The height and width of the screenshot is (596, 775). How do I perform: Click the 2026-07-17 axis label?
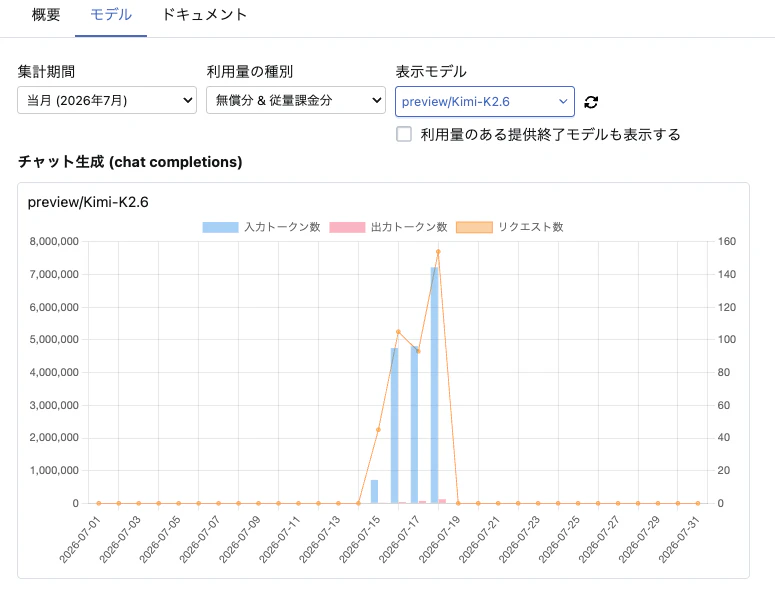pos(399,539)
